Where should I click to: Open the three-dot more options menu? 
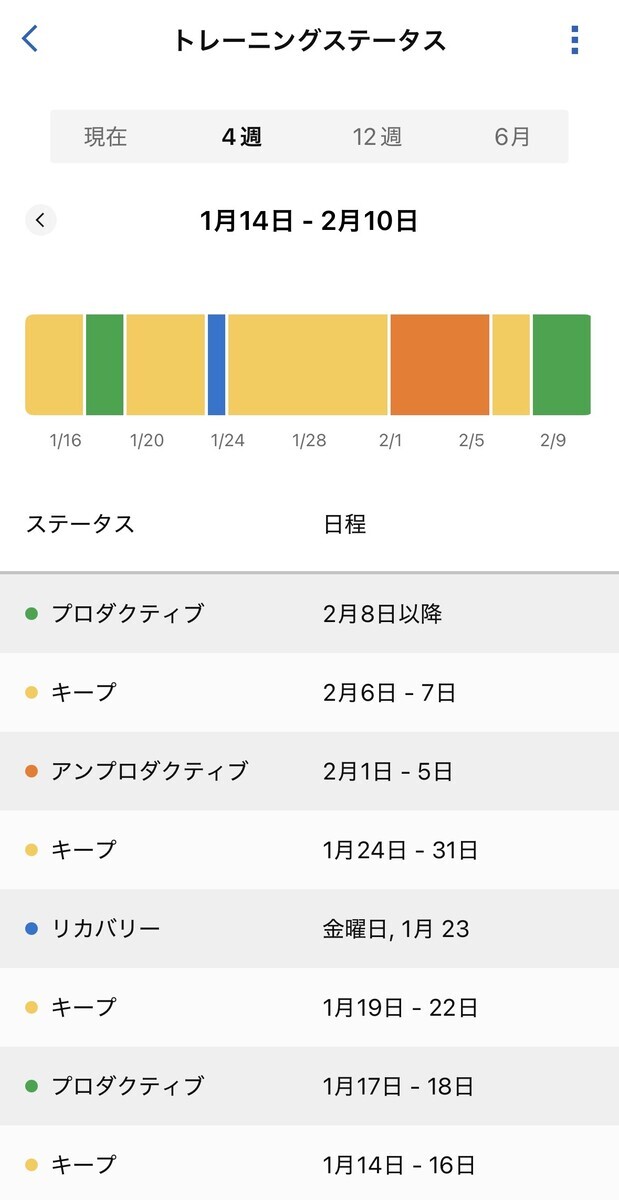[x=574, y=40]
